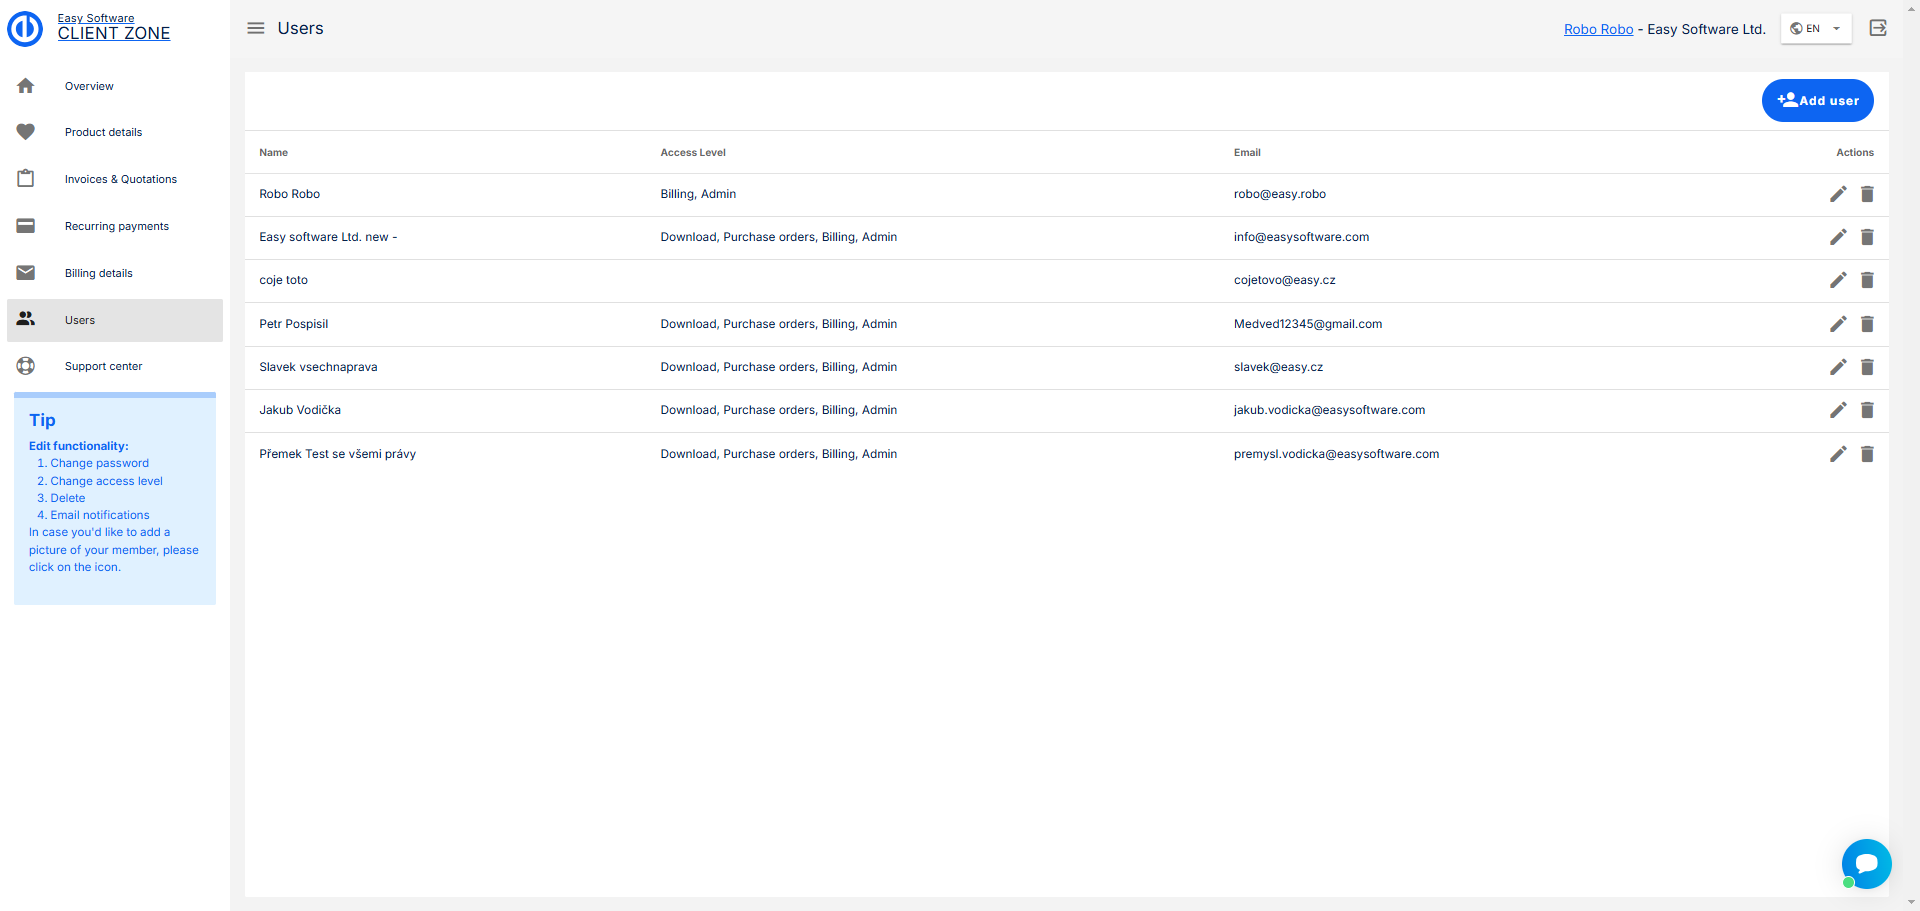This screenshot has height=911, width=1920.
Task: Open Invoices & Quotations page
Action: click(x=120, y=179)
